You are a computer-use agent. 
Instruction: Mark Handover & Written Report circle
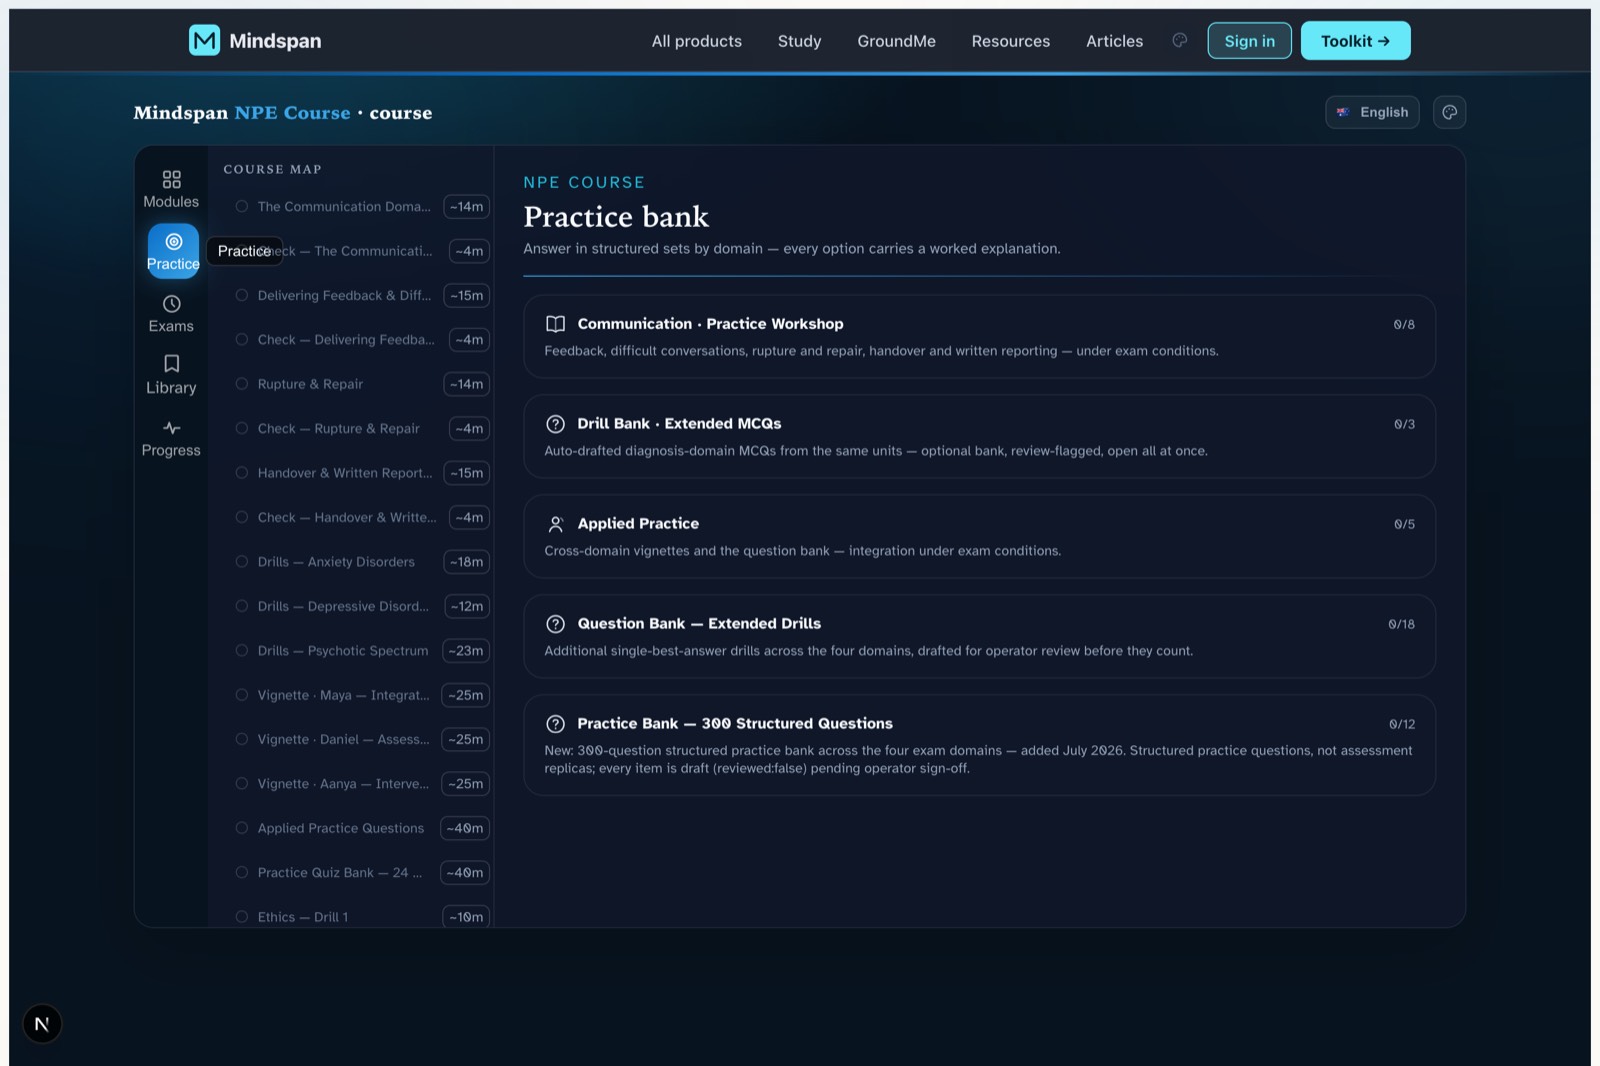click(x=242, y=473)
